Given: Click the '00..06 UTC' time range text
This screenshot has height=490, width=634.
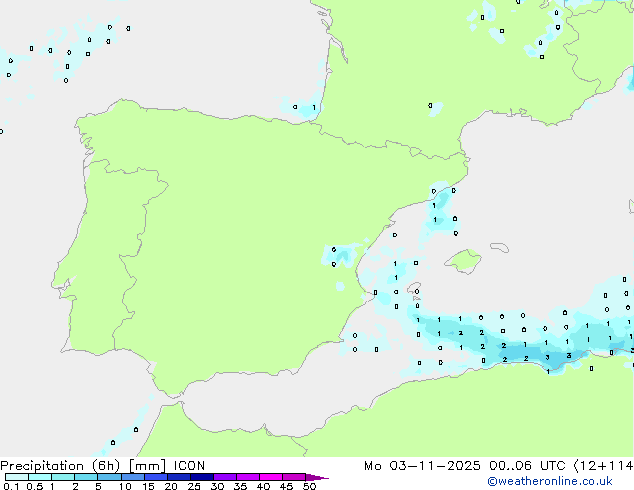Looking at the screenshot, I should (527, 466).
